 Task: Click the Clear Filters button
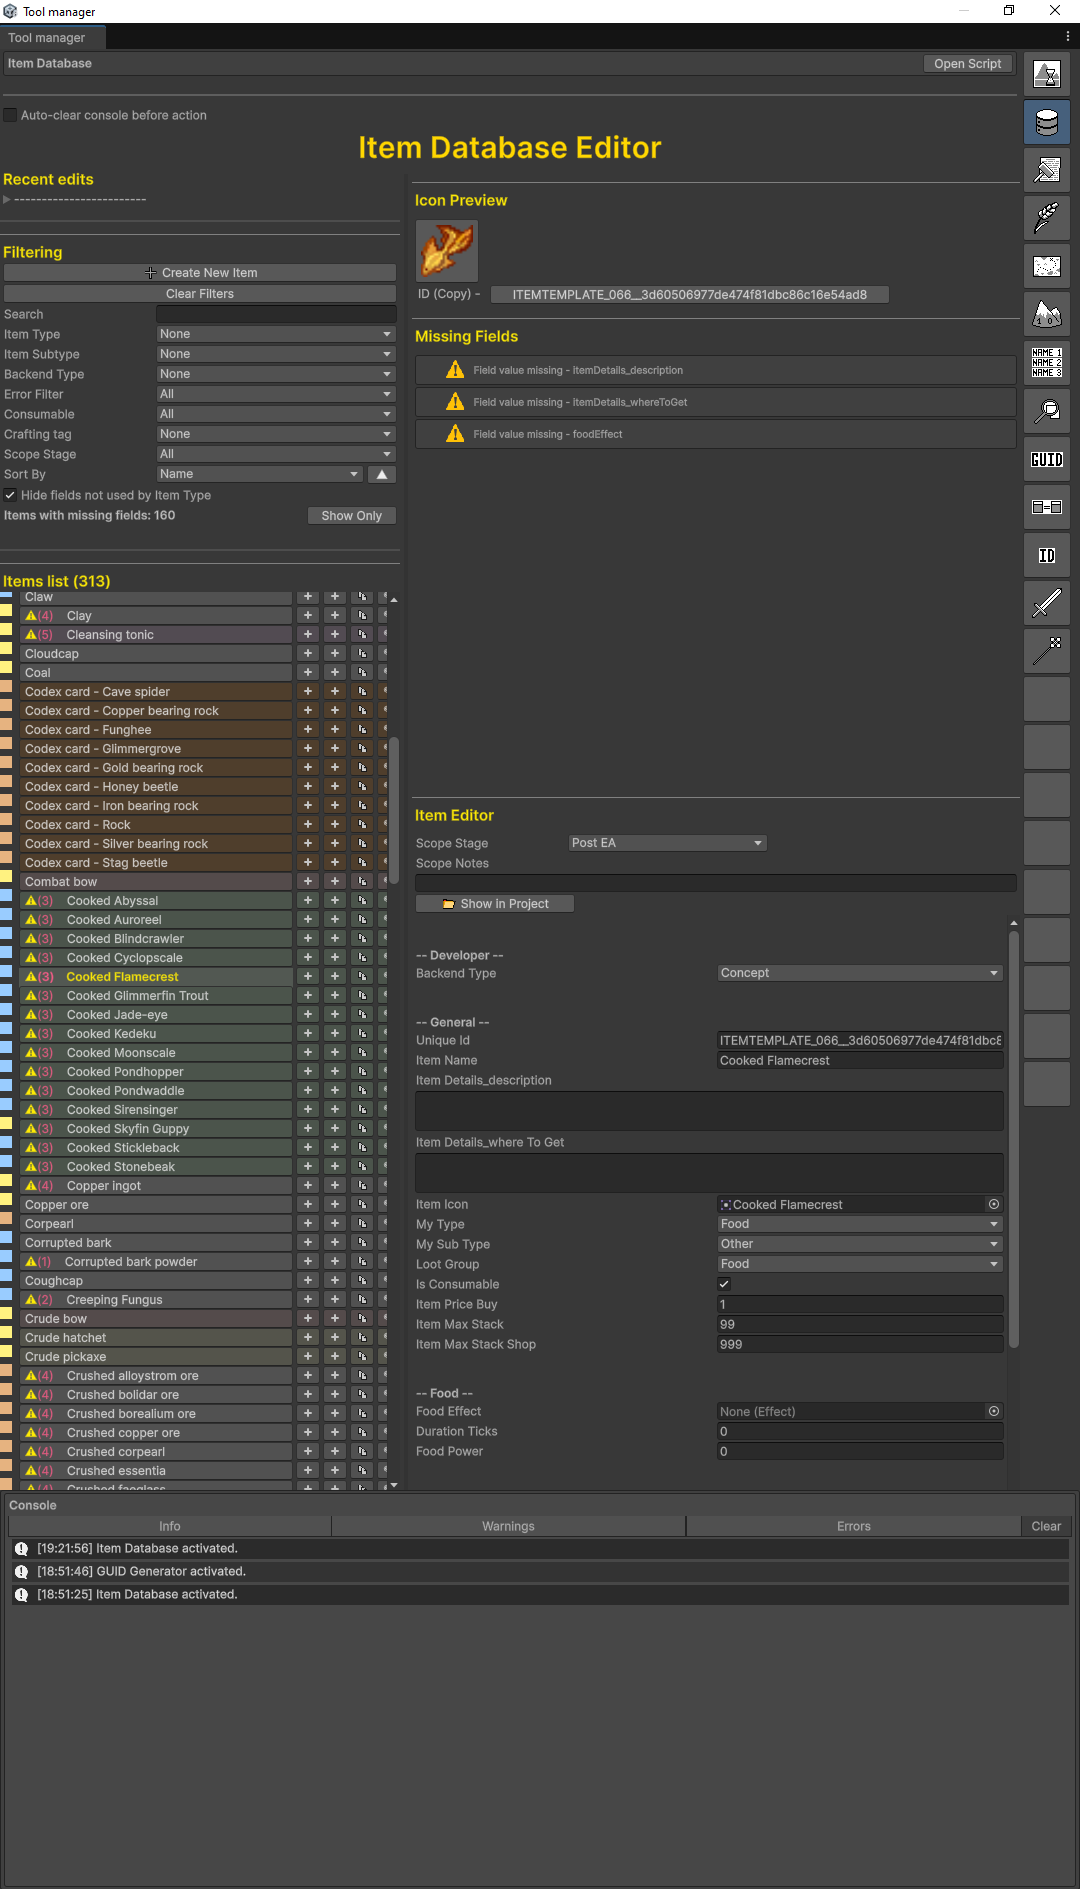tap(200, 294)
